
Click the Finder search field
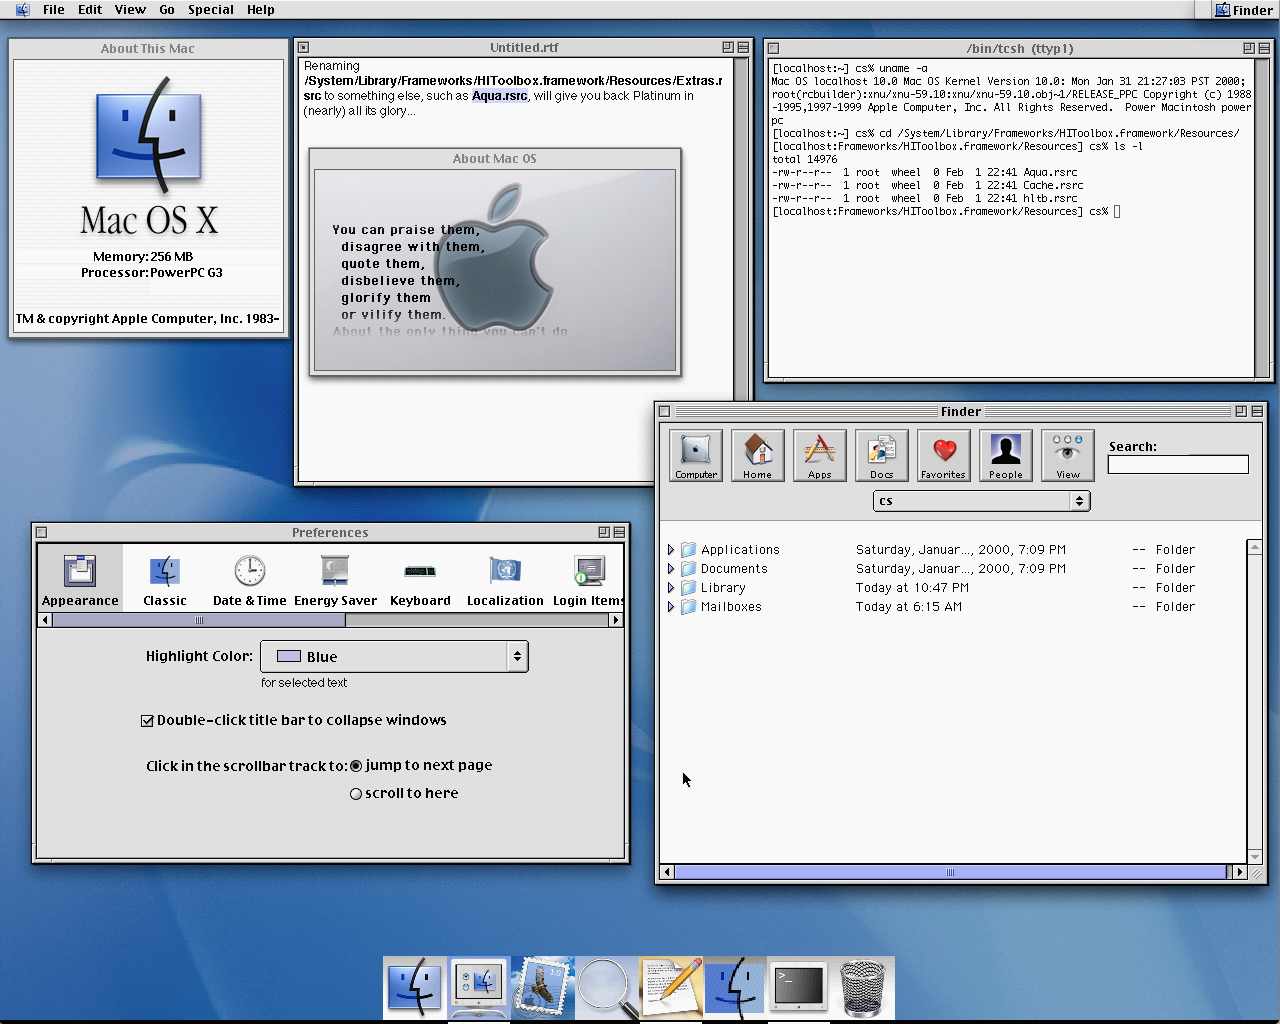[1178, 464]
